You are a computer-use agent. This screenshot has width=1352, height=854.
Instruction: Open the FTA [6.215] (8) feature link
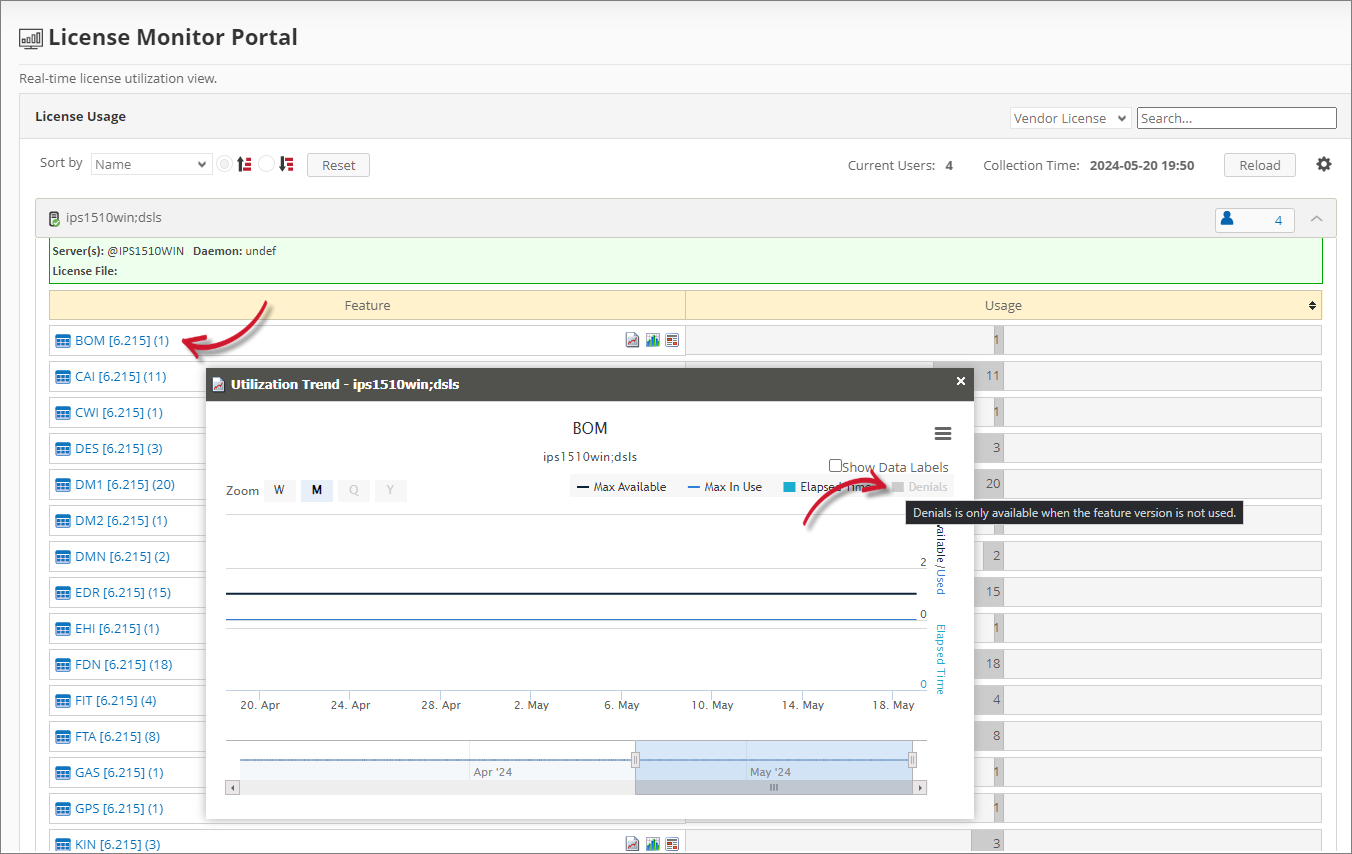[117, 737]
